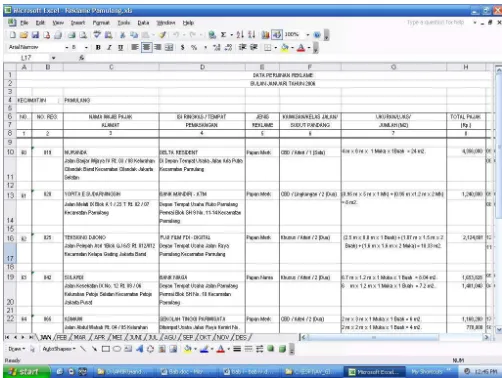The image size is (502, 378).
Task: Open the Font name dropdown
Action: coord(67,48)
